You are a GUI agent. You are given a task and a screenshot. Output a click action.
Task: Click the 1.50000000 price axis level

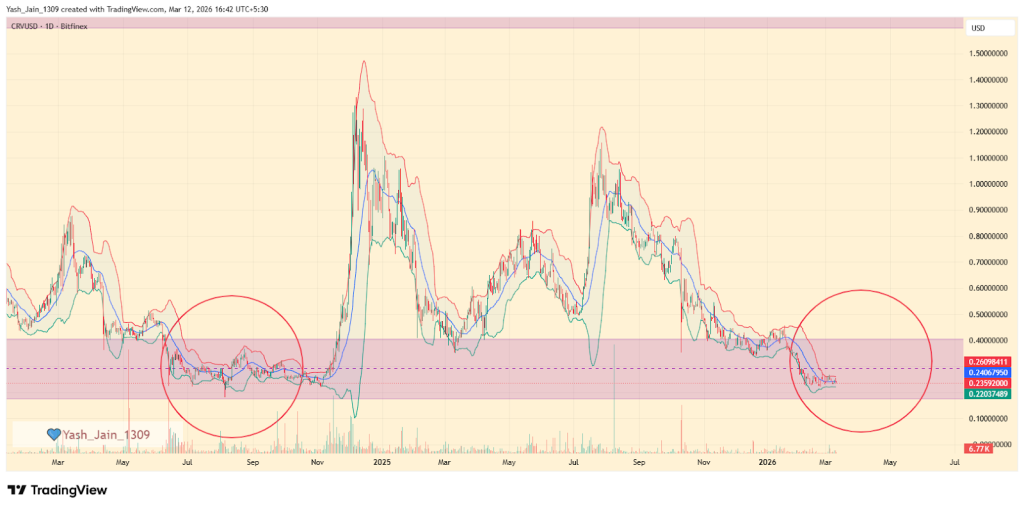pos(991,53)
